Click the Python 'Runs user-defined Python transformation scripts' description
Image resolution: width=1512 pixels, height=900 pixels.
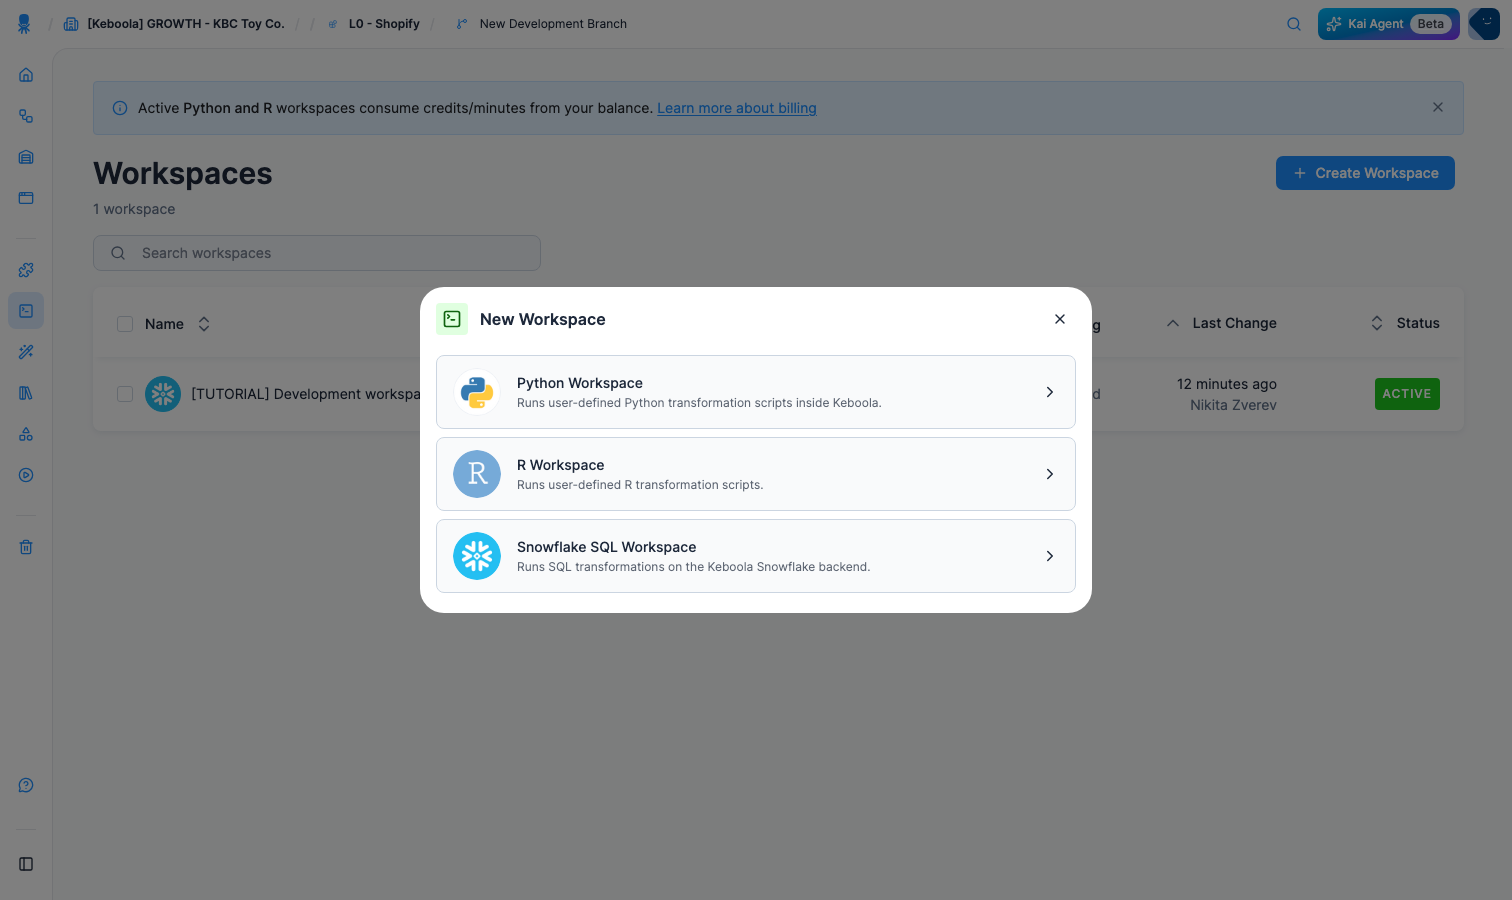pos(699,403)
